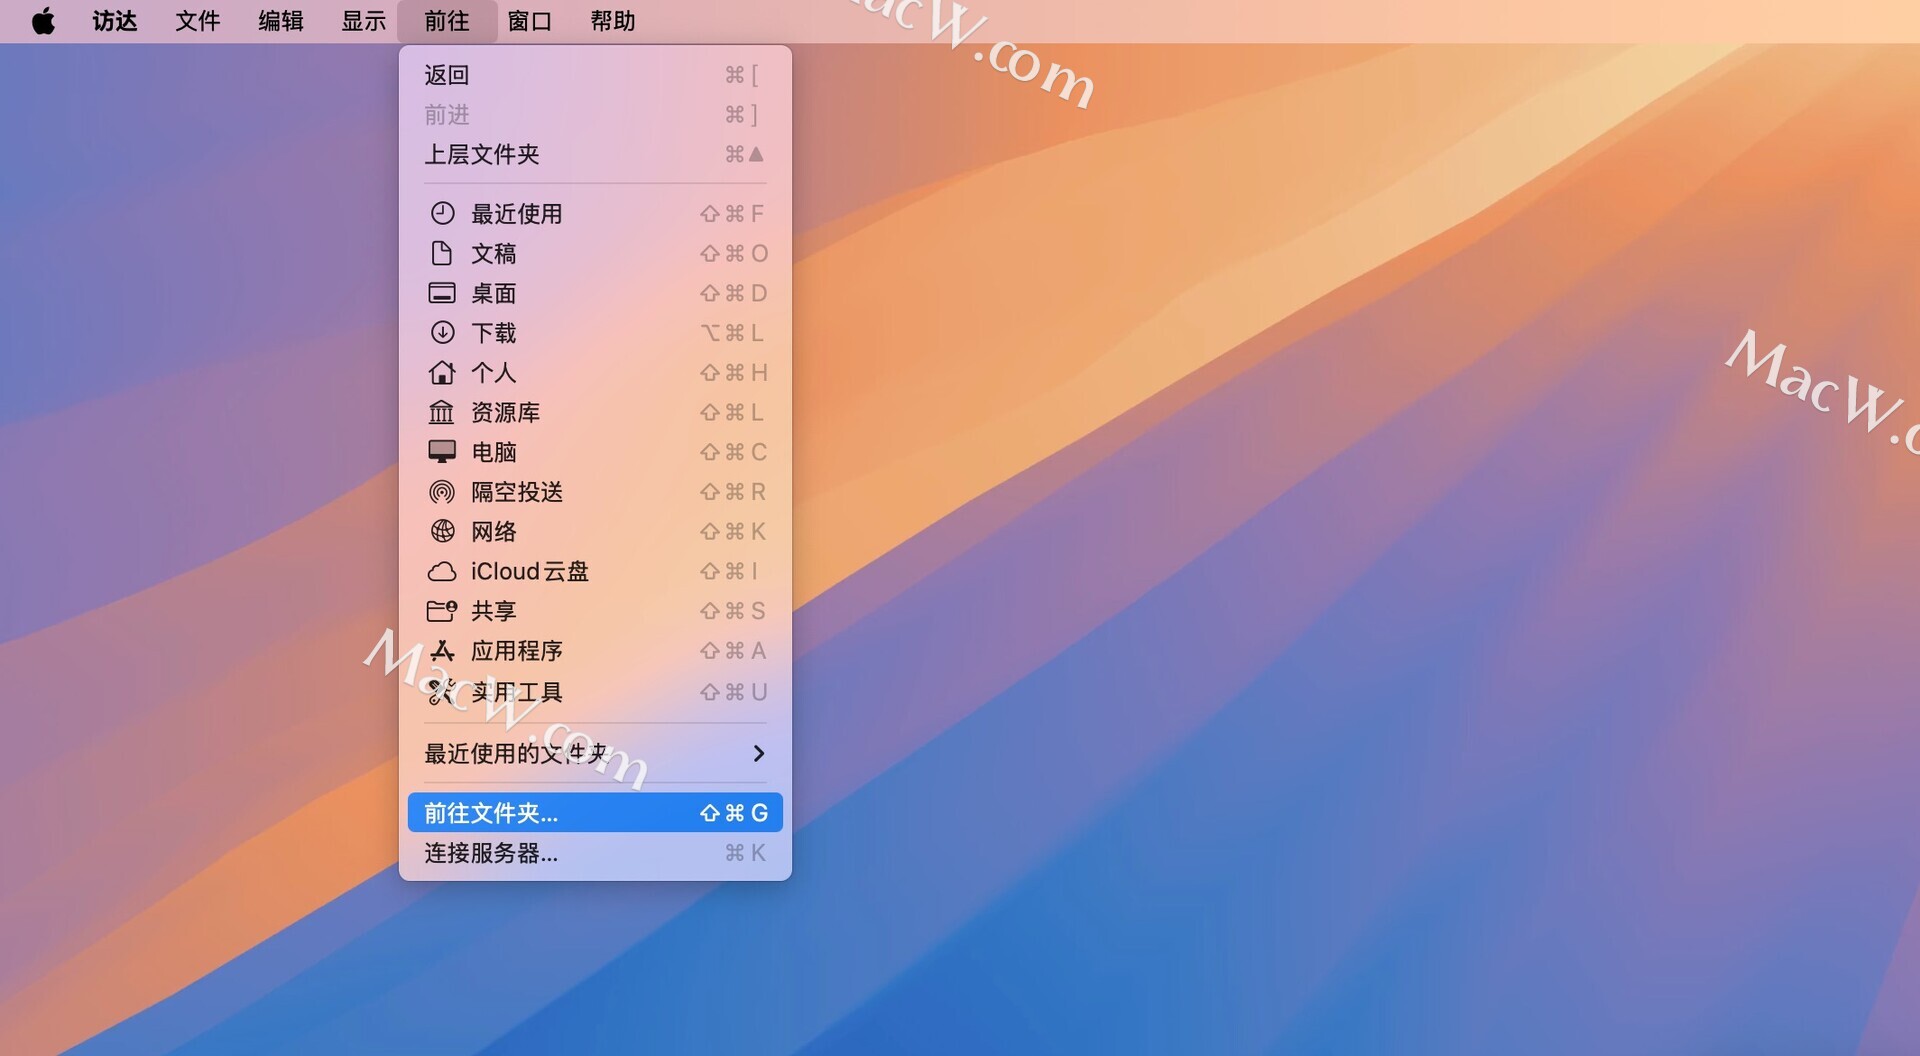Go to 应用程序 folder
Viewport: 1920px width, 1056px height.
595,651
